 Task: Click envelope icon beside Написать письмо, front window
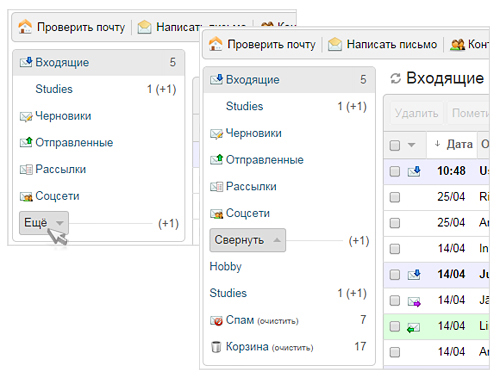coord(335,44)
